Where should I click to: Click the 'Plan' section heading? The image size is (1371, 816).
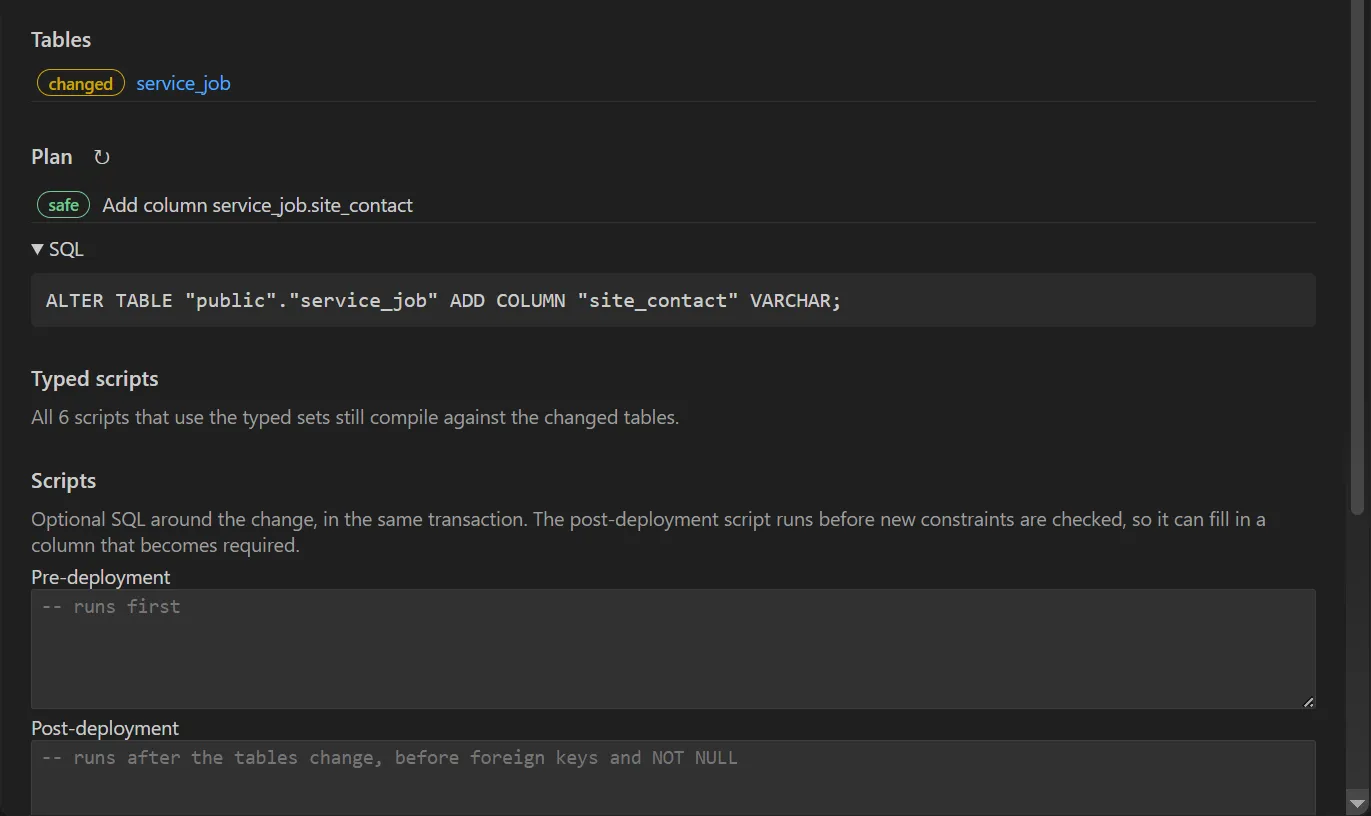(x=52, y=157)
